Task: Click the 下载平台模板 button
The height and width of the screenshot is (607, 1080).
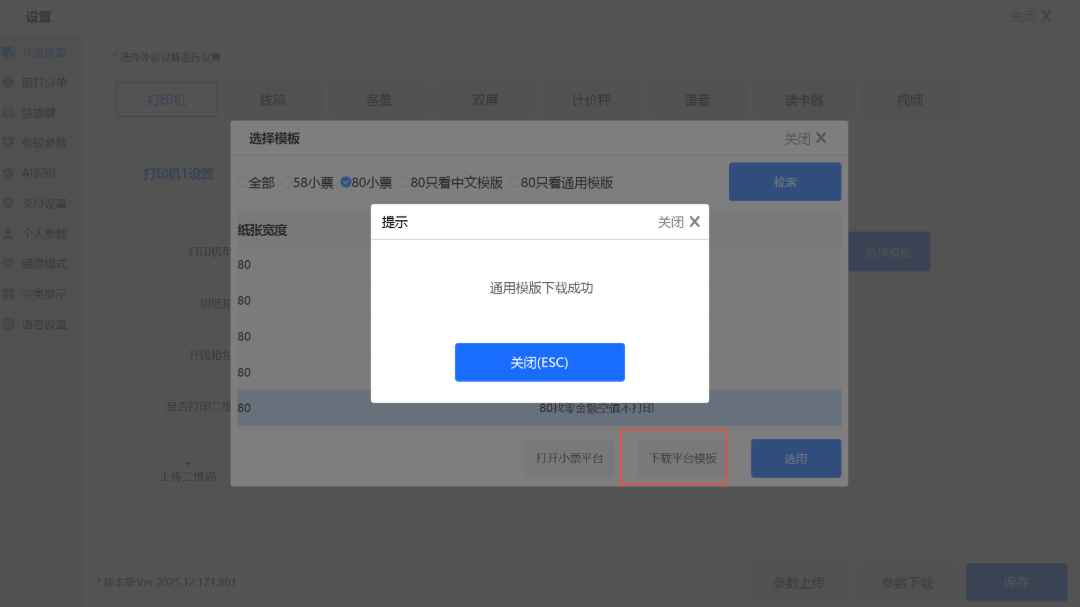Action: (x=683, y=458)
